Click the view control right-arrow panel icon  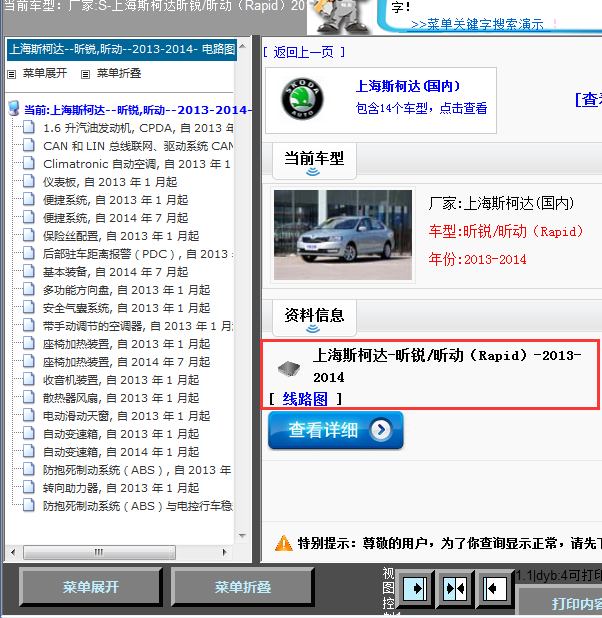(x=415, y=588)
